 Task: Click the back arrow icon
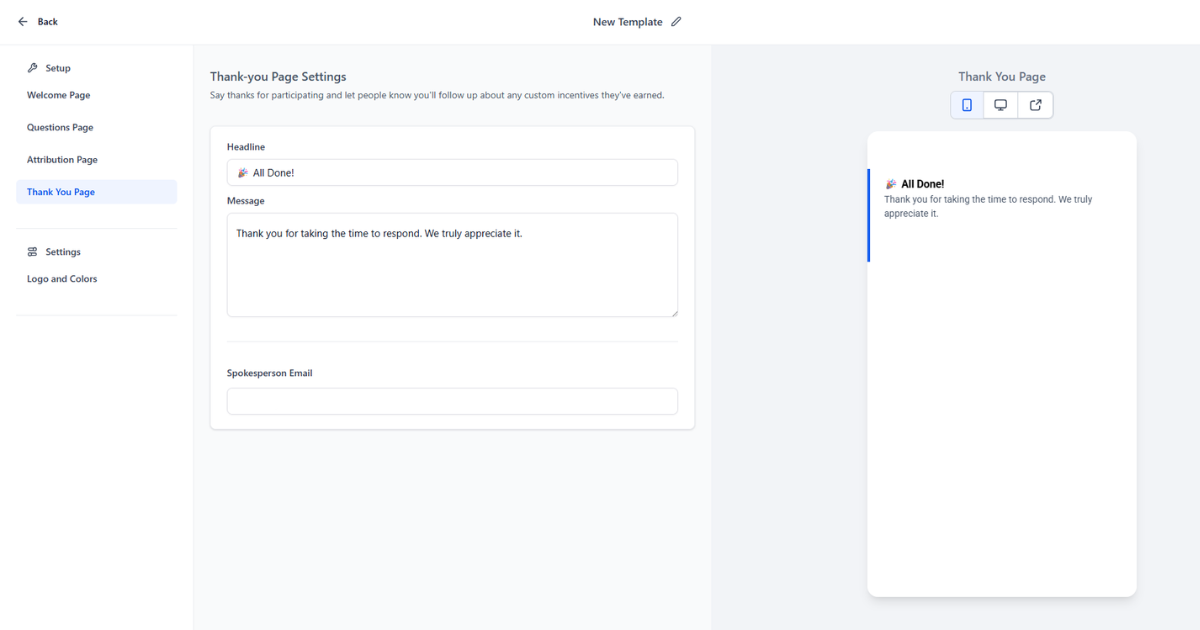tap(23, 22)
